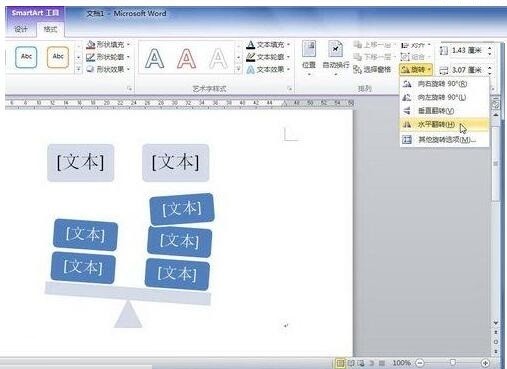Viewport: 507px width, 369px height.
Task: Open the 形状效果 effects menu
Action: pos(108,69)
